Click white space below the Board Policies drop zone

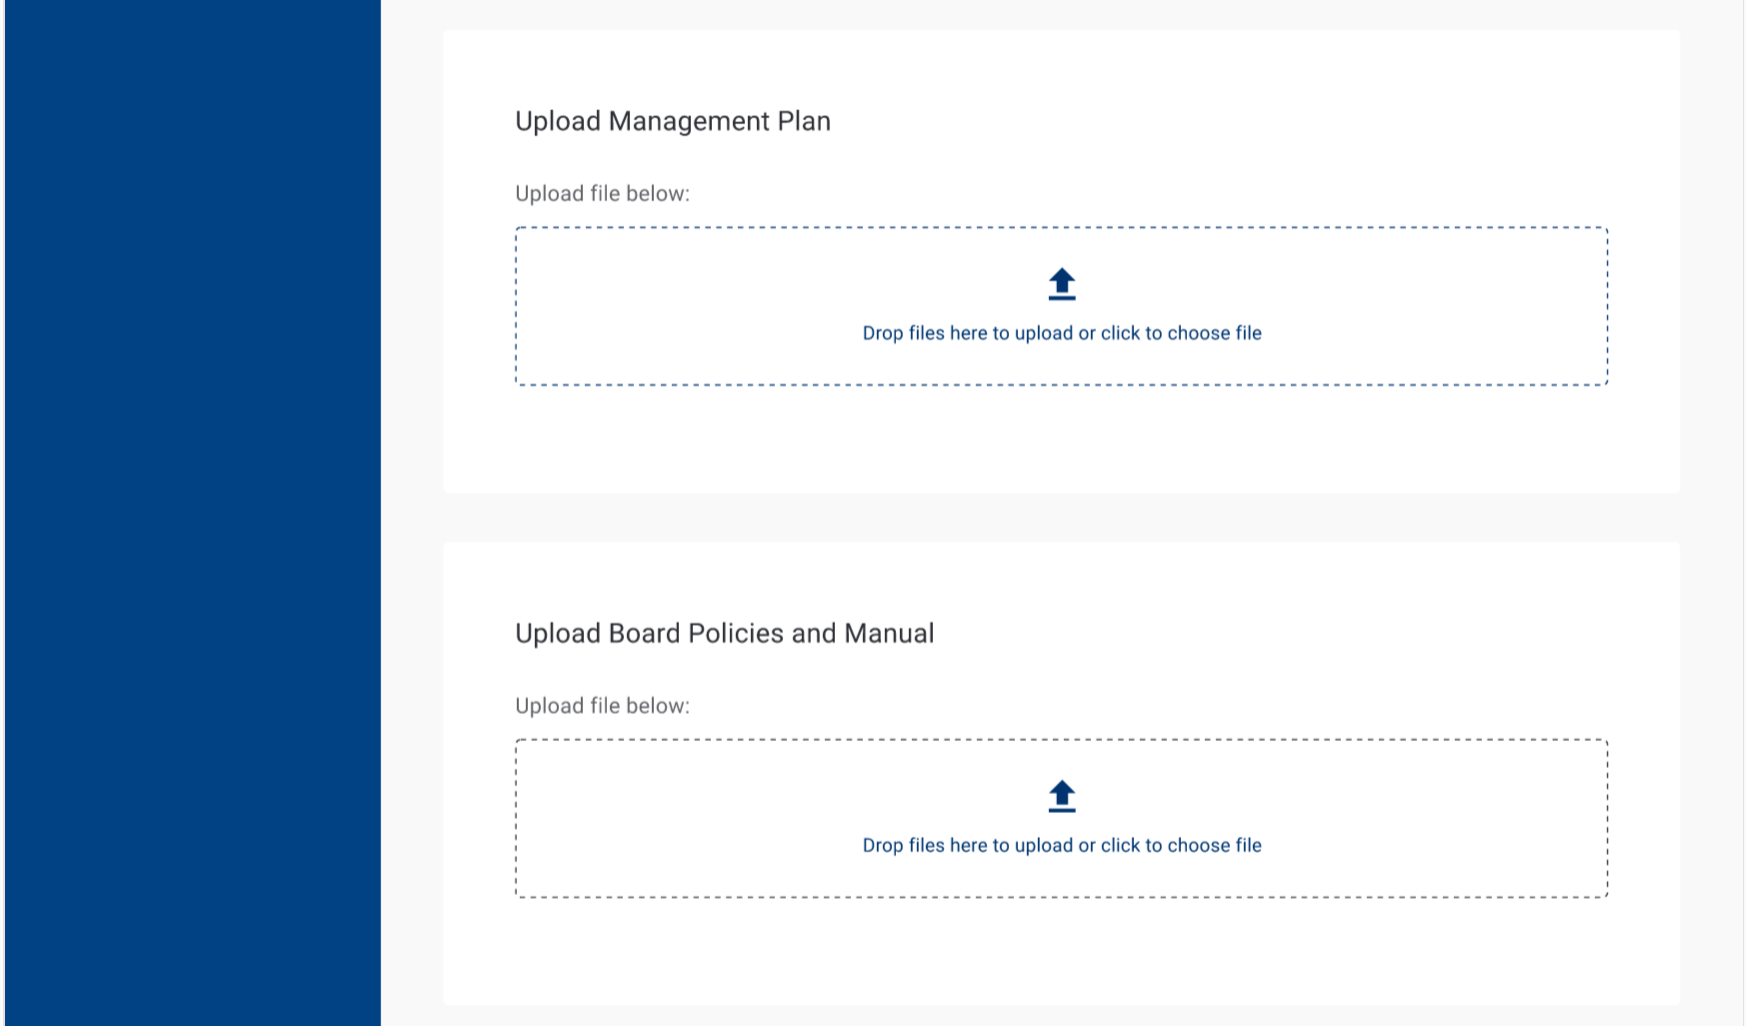pos(1060,952)
